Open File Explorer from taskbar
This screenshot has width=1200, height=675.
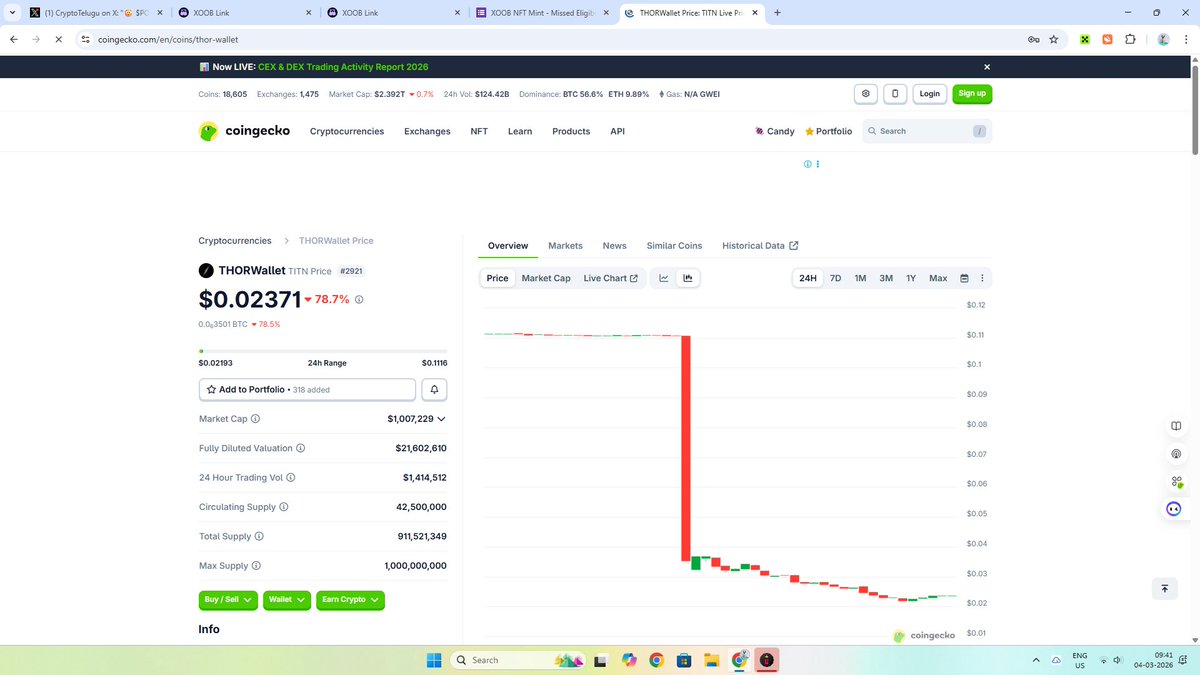pos(712,660)
